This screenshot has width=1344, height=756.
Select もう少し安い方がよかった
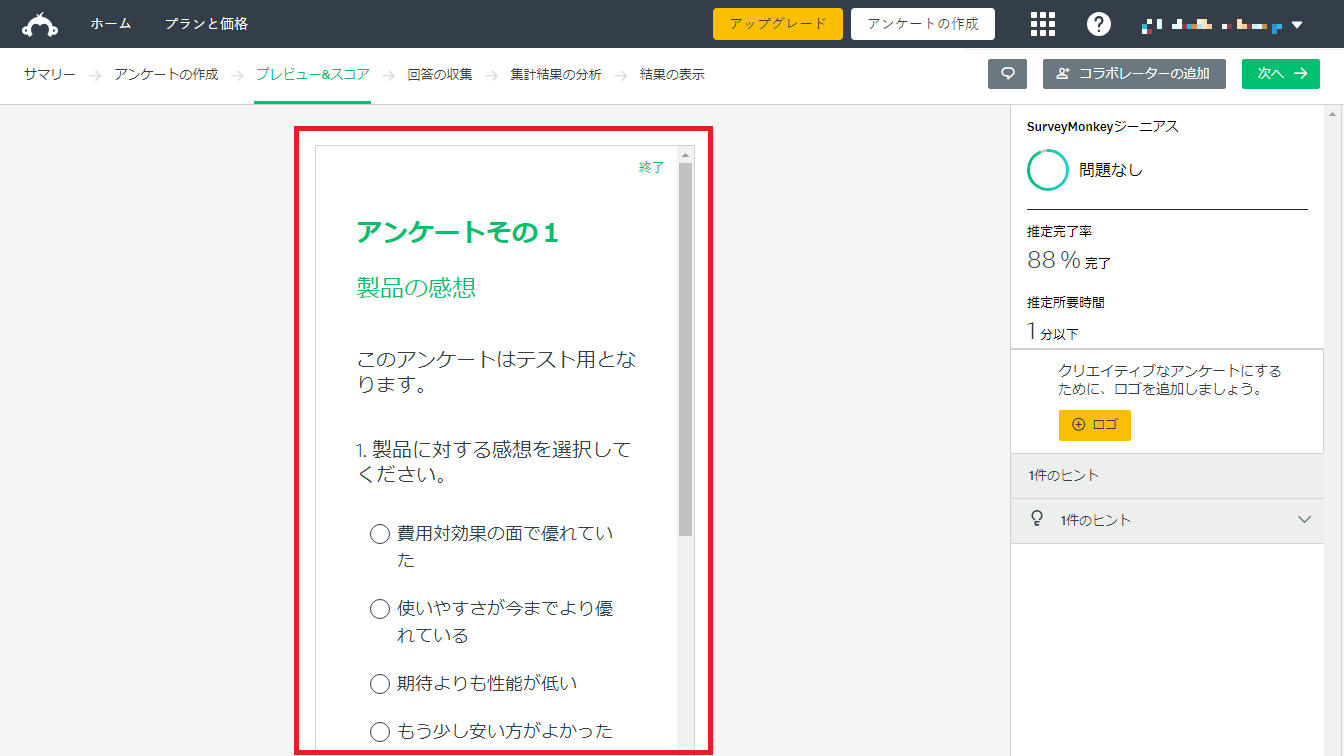click(380, 731)
